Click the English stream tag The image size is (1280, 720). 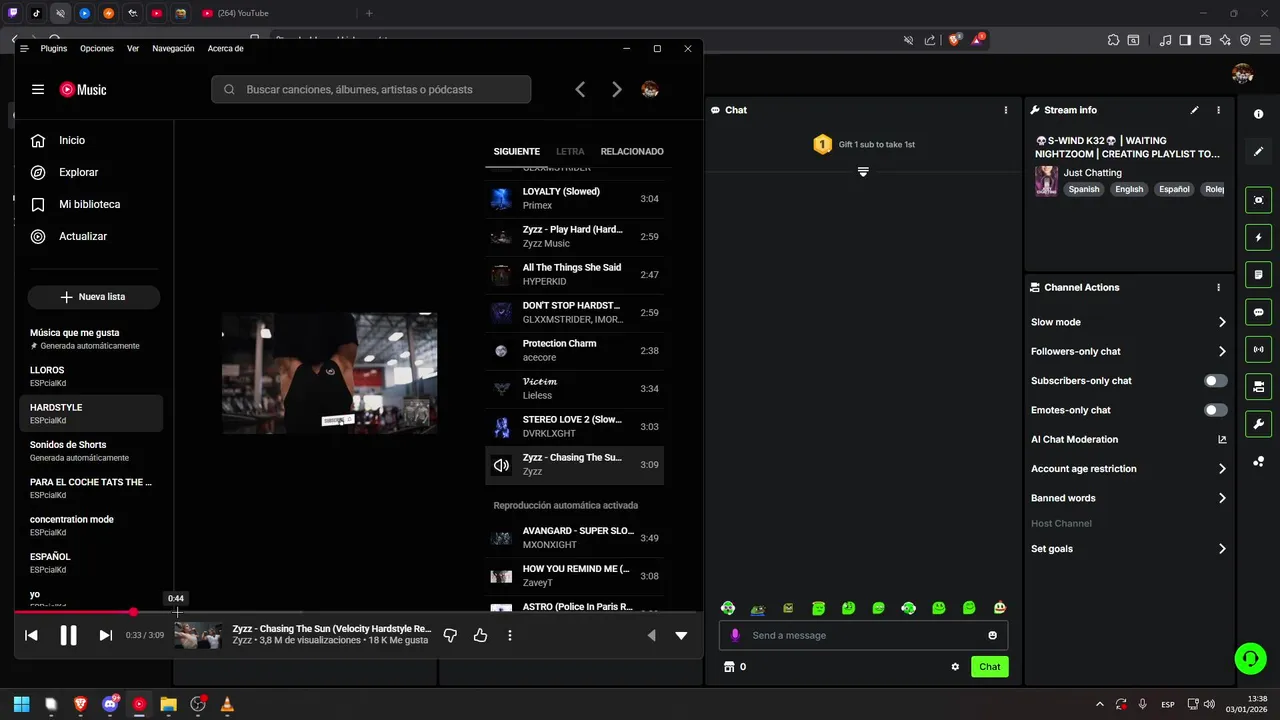(x=1129, y=189)
